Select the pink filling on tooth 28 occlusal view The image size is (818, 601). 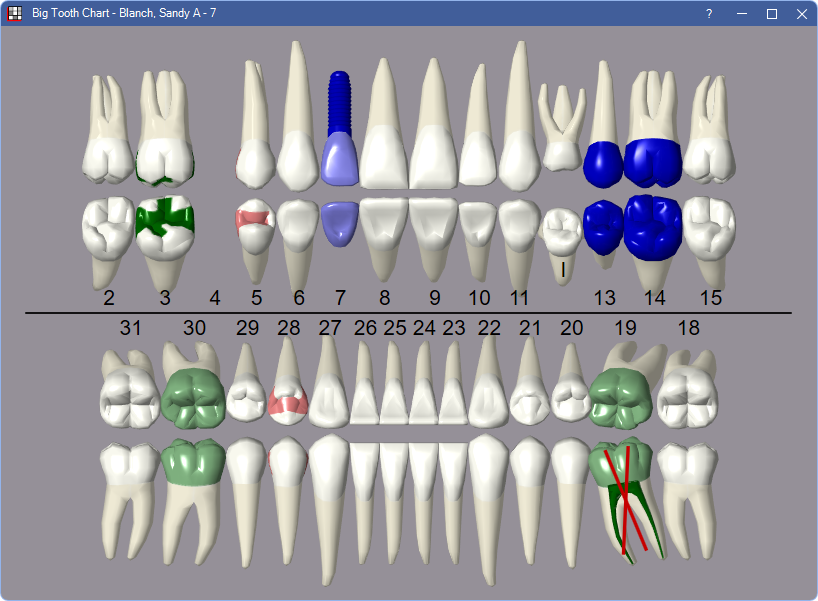click(x=288, y=400)
